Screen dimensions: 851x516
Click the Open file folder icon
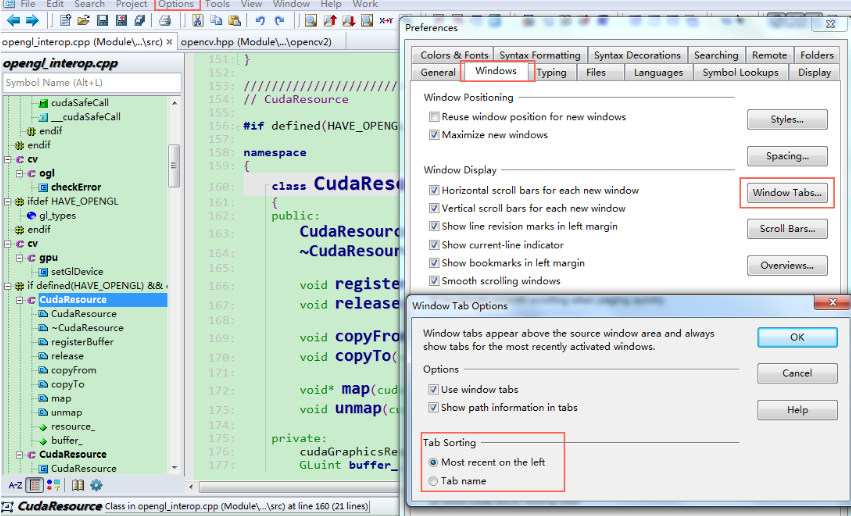coord(83,20)
